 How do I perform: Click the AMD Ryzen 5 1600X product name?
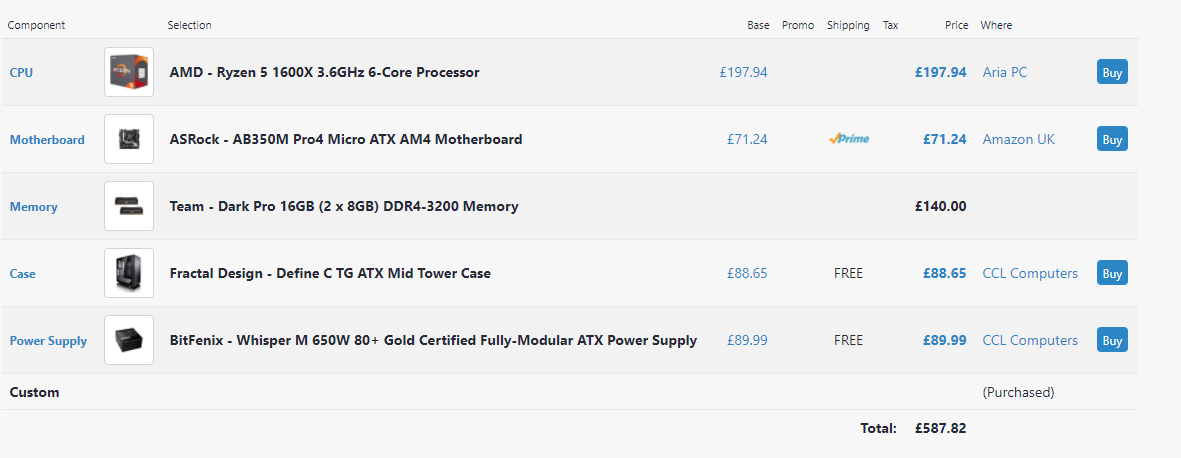[x=324, y=72]
